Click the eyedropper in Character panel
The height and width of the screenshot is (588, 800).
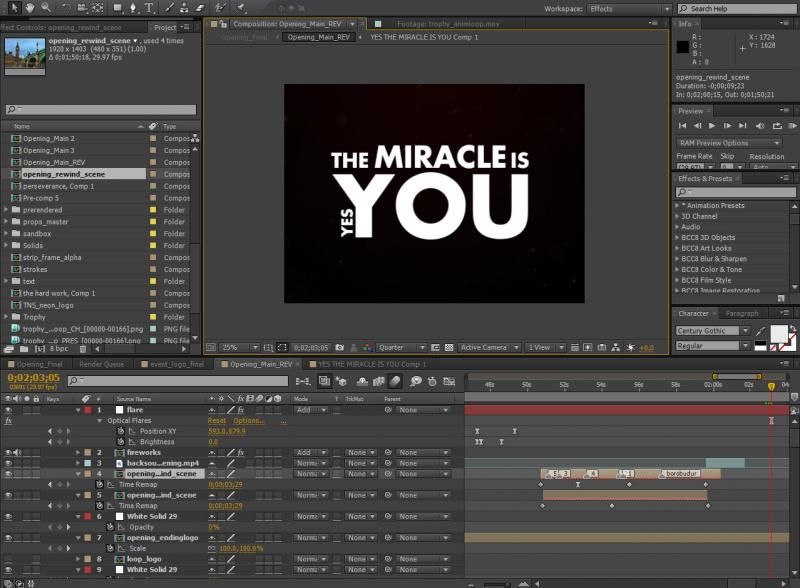coord(761,331)
